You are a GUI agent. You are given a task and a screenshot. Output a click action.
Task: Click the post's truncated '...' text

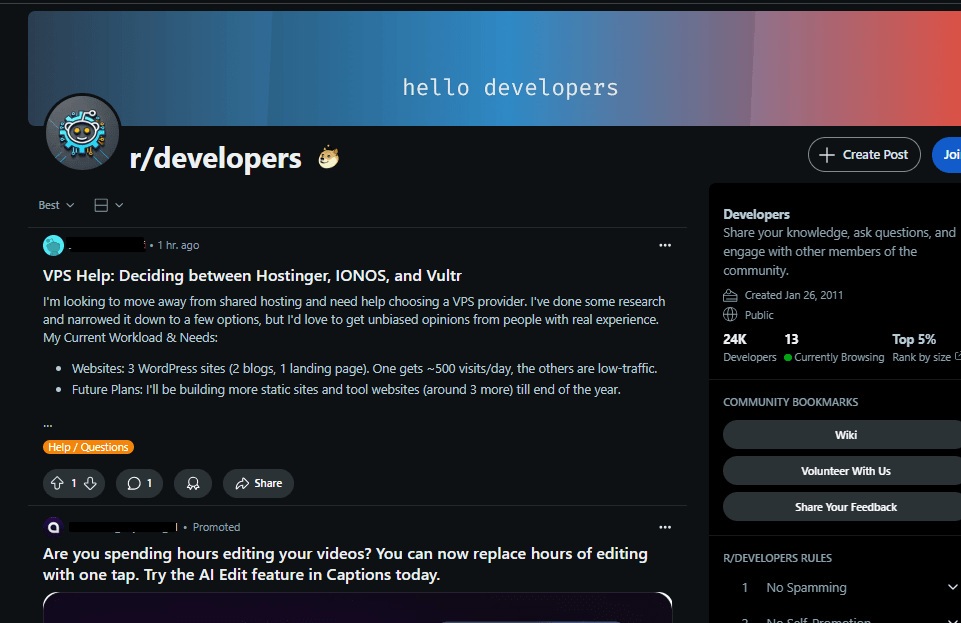tap(48, 423)
